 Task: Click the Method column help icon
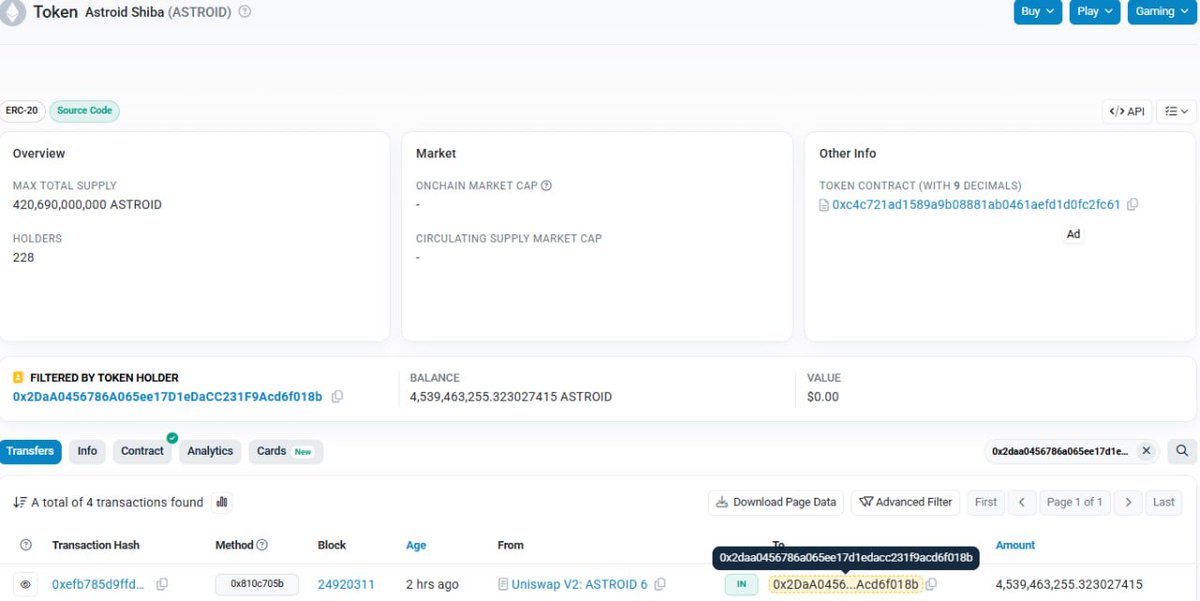[x=262, y=545]
